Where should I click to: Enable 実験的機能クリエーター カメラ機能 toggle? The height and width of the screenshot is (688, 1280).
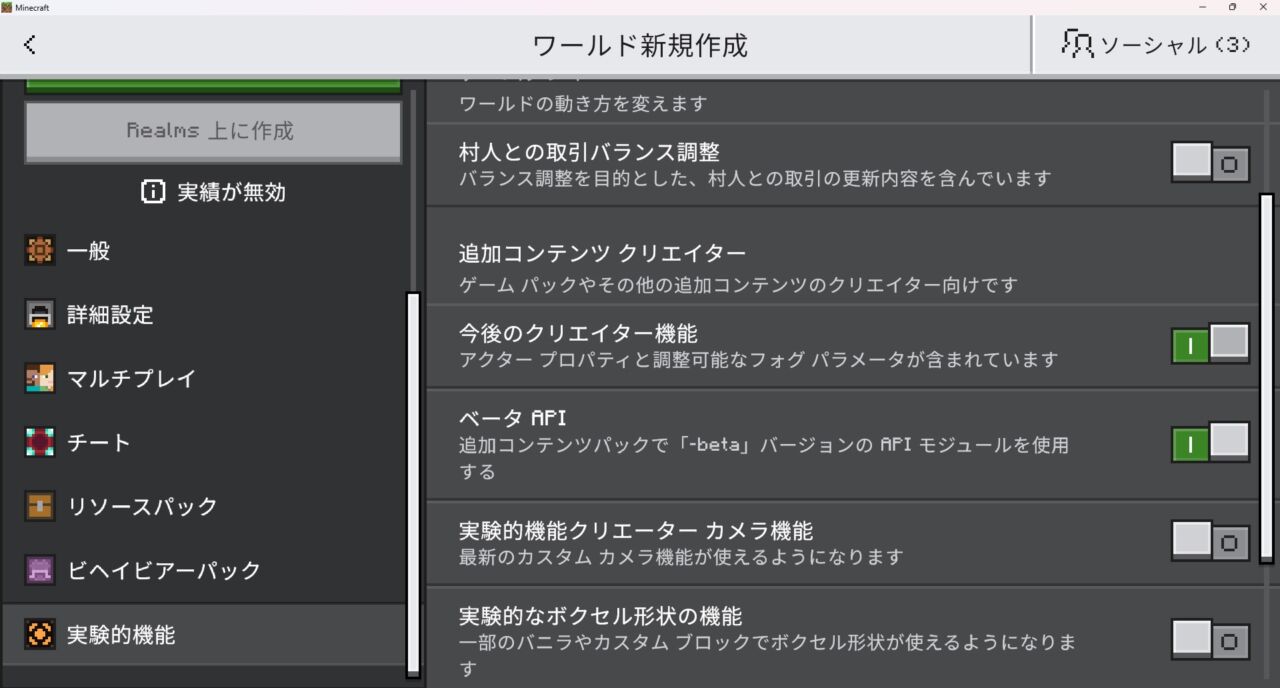tap(1210, 542)
